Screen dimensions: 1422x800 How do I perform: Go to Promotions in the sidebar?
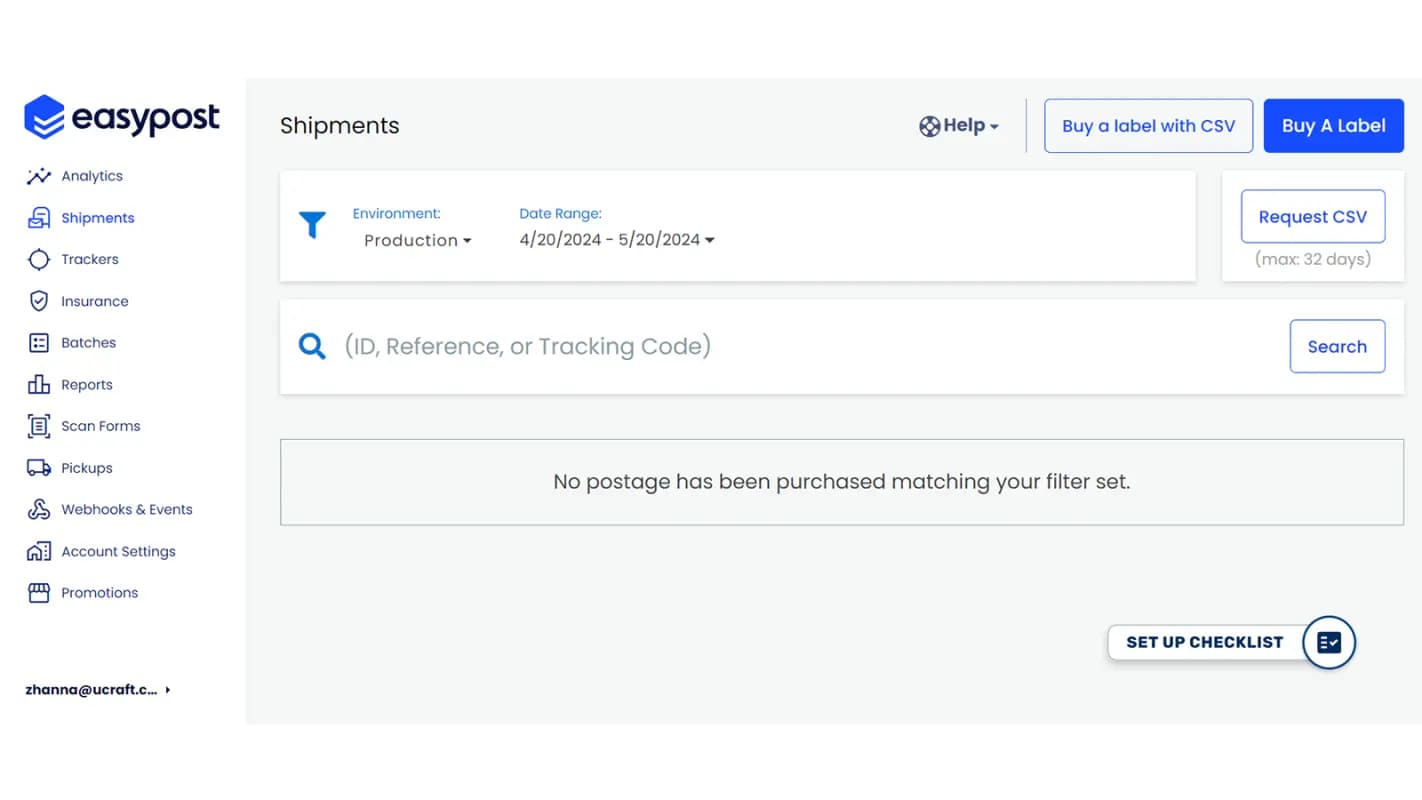(x=99, y=593)
